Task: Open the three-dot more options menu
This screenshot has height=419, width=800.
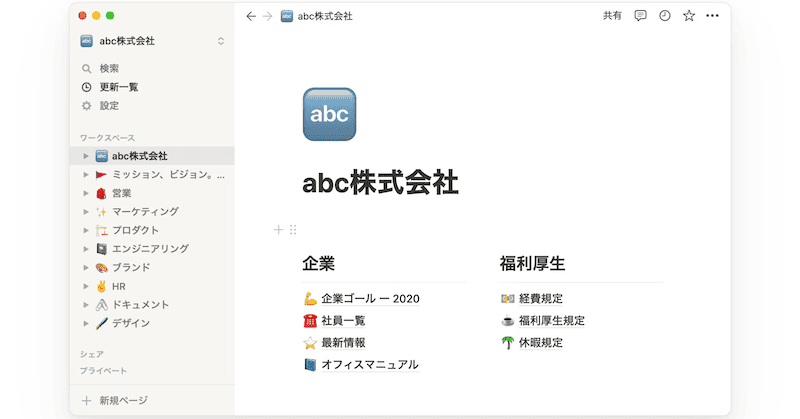Action: click(712, 16)
